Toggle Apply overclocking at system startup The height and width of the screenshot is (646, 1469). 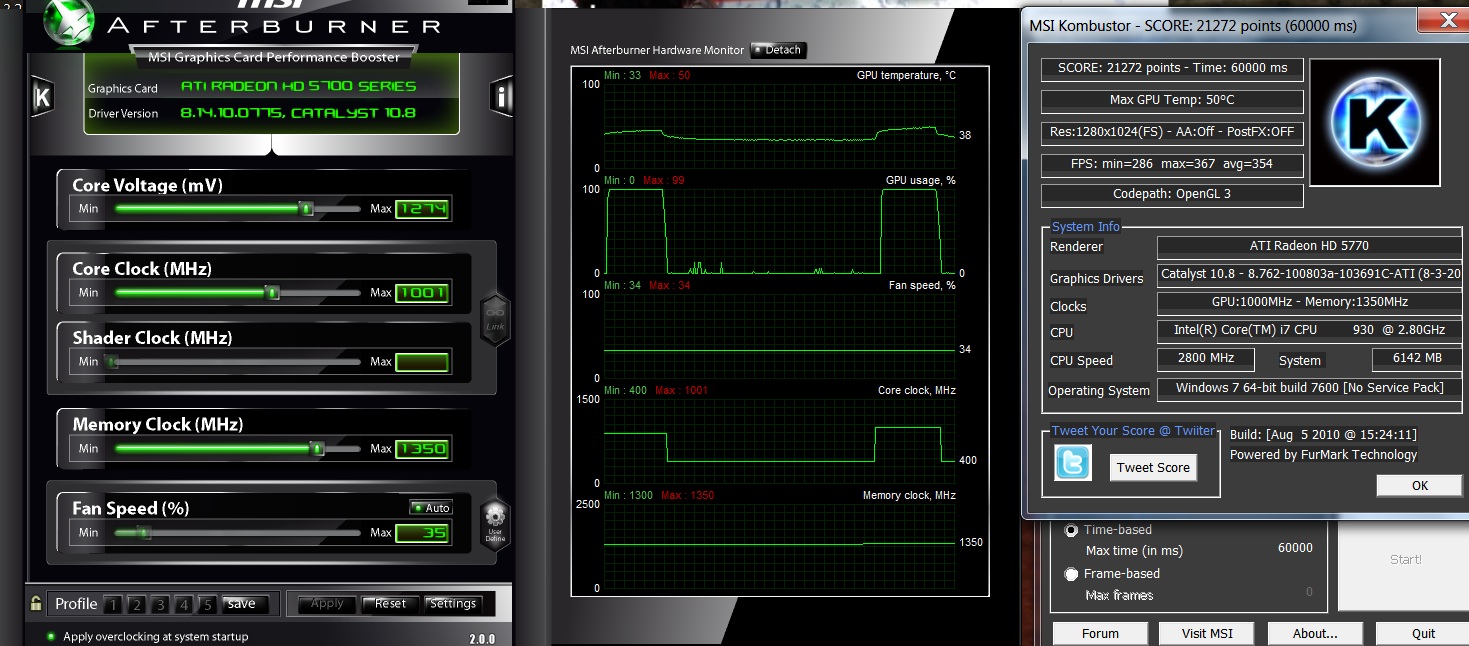[52, 636]
